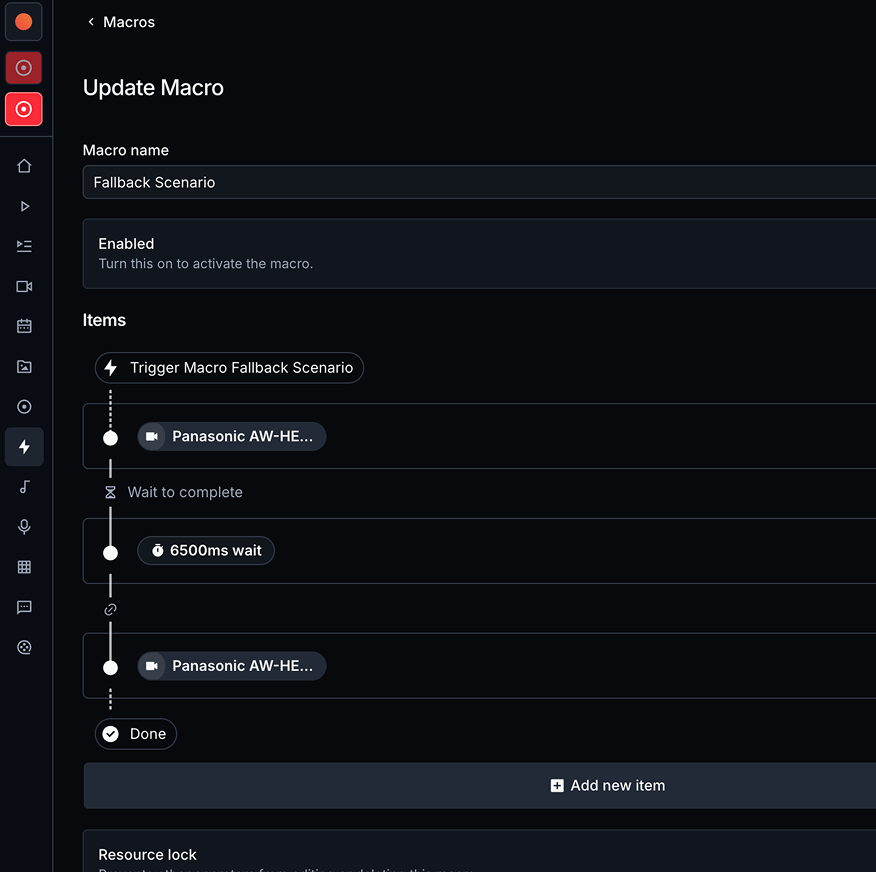This screenshot has height=872, width=876.
Task: Open the Home icon in sidebar
Action: [24, 166]
